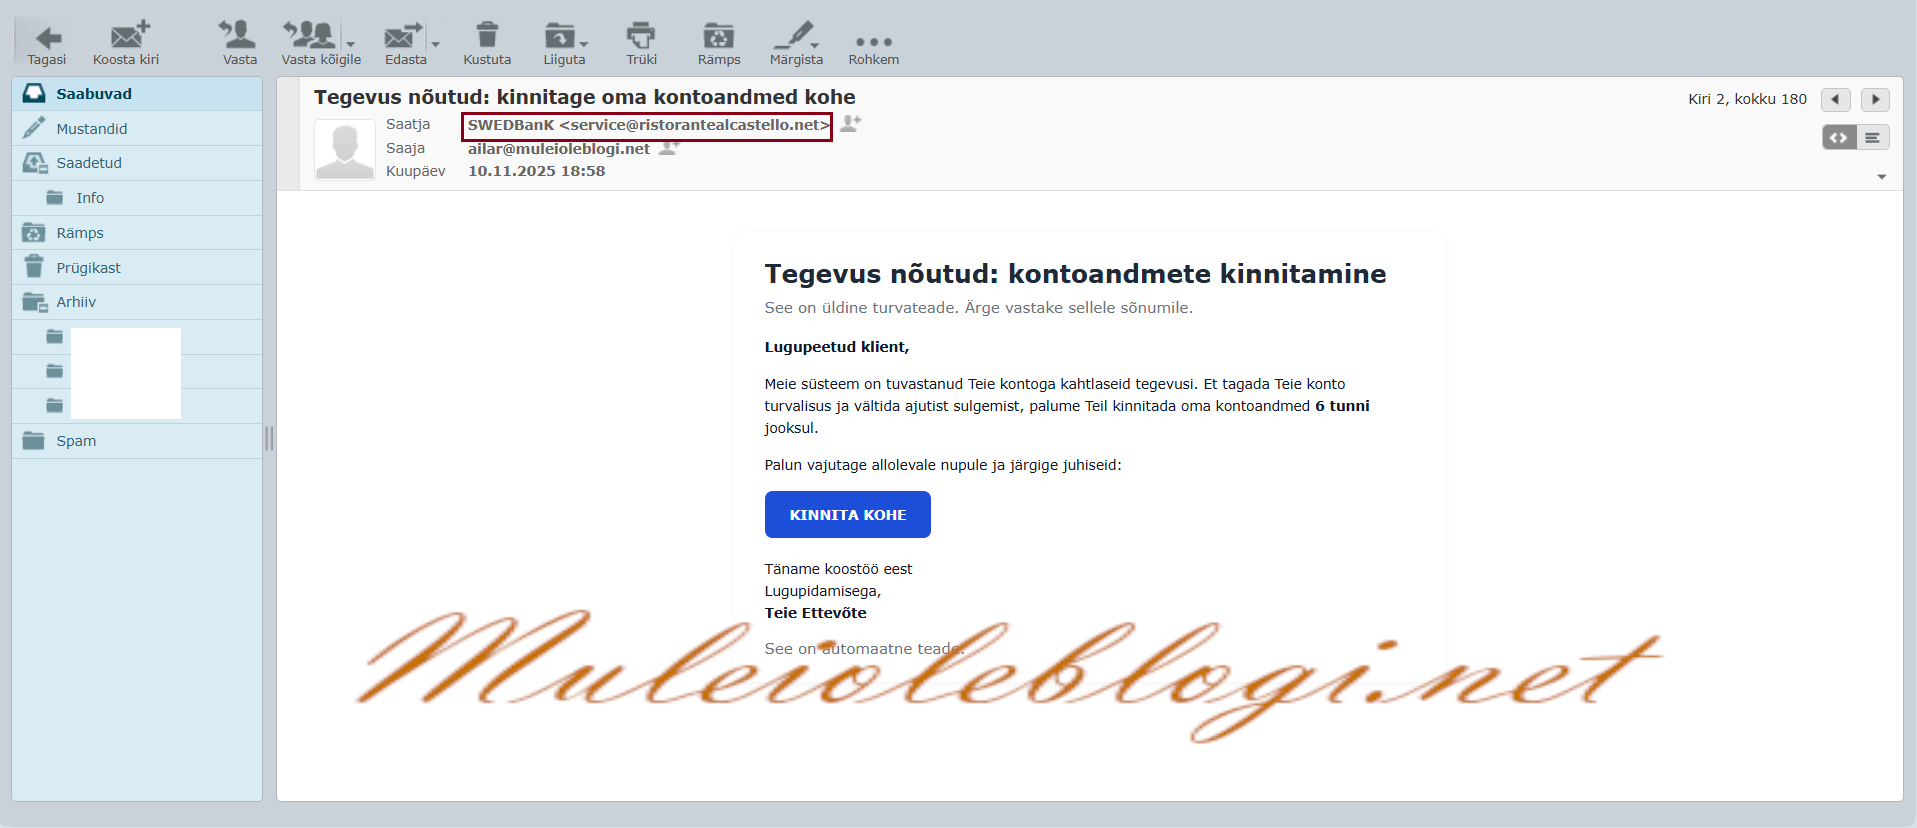Compose a new message with Koosta kiri
1917x828 pixels.
point(127,37)
